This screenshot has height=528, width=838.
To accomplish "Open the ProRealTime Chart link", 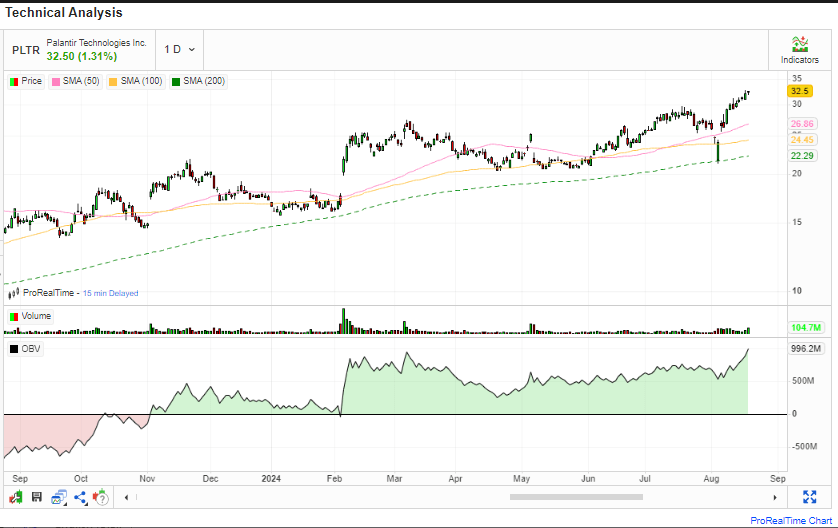I will tap(790, 520).
